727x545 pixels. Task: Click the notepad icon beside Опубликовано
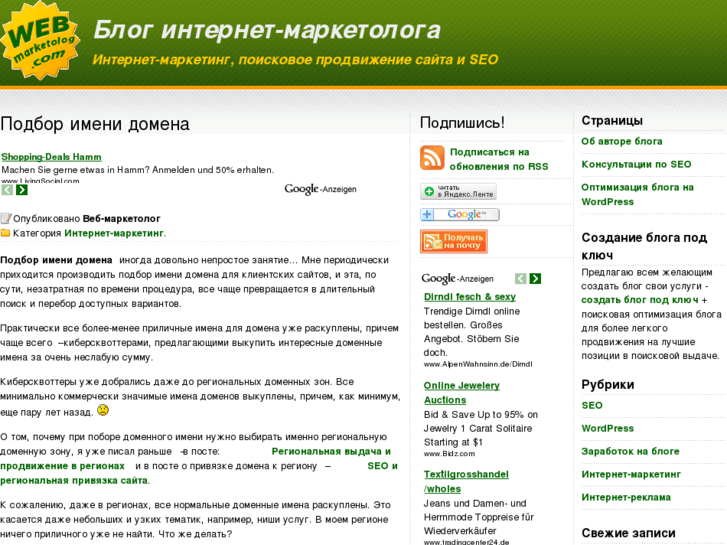pyautogui.click(x=6, y=218)
